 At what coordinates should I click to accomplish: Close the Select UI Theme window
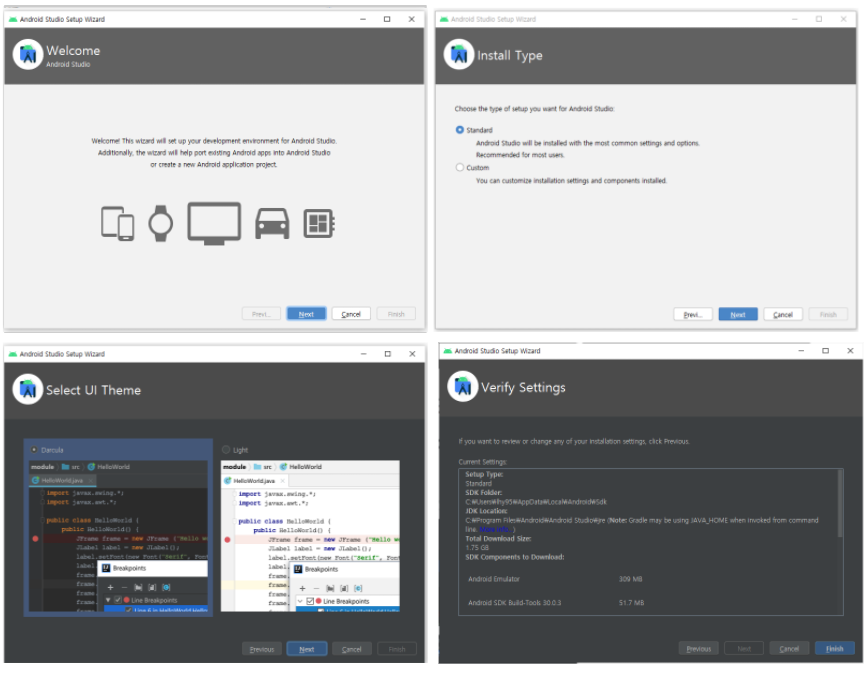coord(412,353)
